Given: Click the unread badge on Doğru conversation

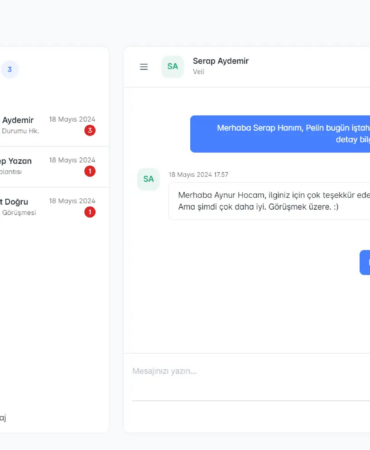Looking at the screenshot, I should click(90, 212).
